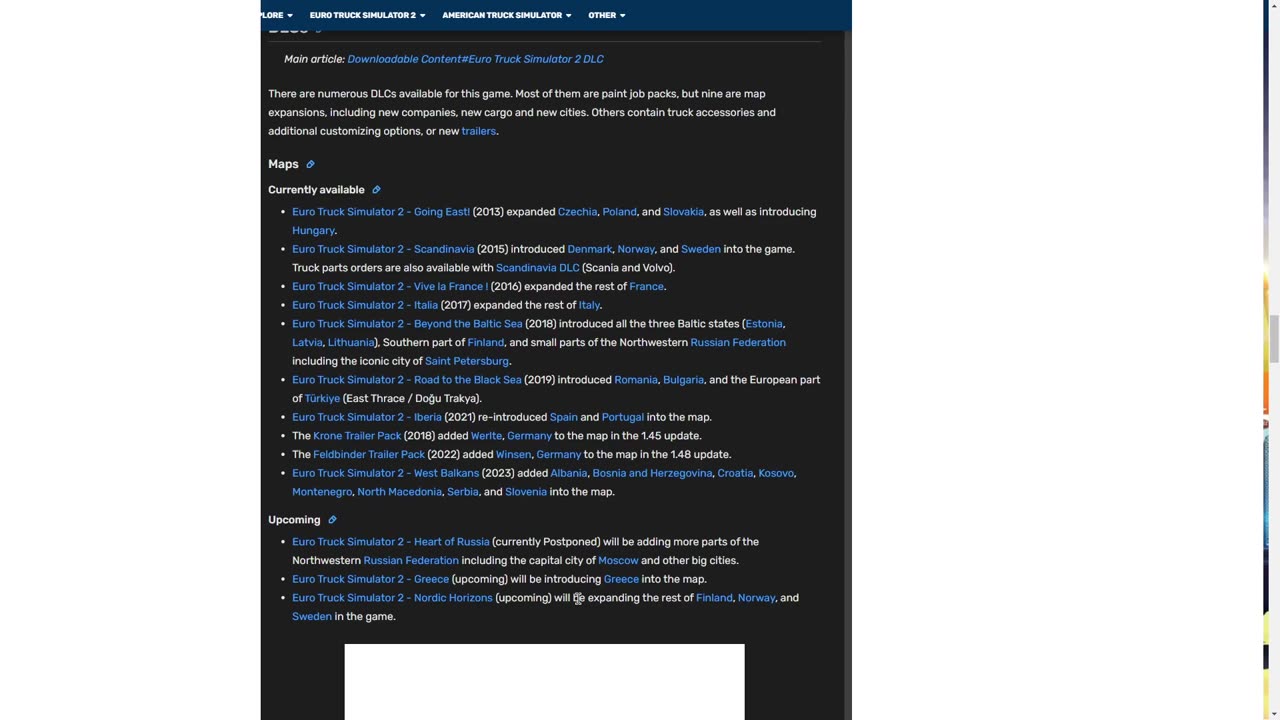
Task: Open Euro Truck Simulator 2 - Road to the Black Sea link
Action: tap(406, 380)
